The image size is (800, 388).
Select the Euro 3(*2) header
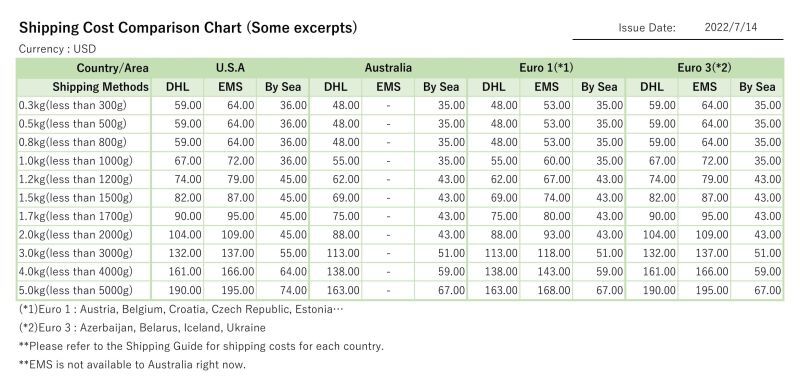704,68
